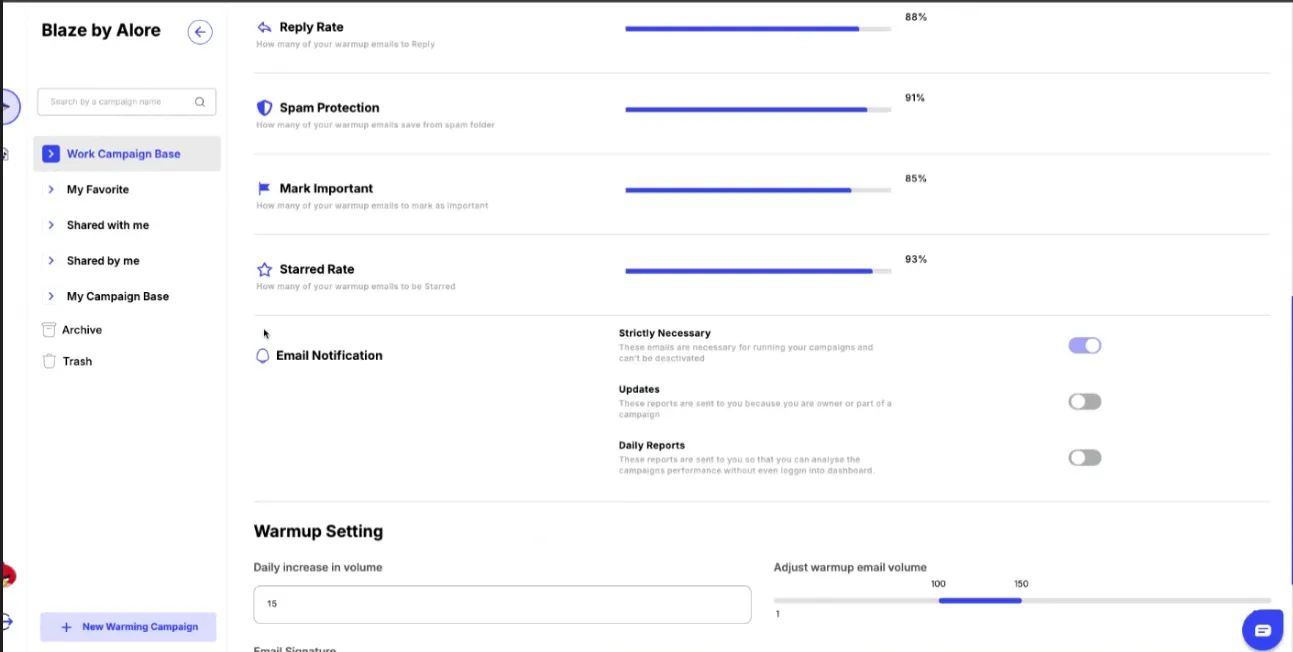Open the Archive section in sidebar
Image resolution: width=1293 pixels, height=652 pixels.
coord(84,329)
